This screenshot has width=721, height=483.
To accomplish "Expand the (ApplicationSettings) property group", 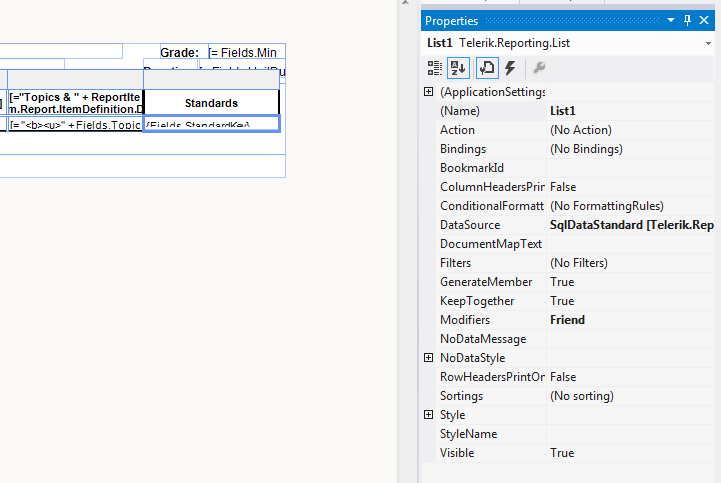I will tap(429, 92).
